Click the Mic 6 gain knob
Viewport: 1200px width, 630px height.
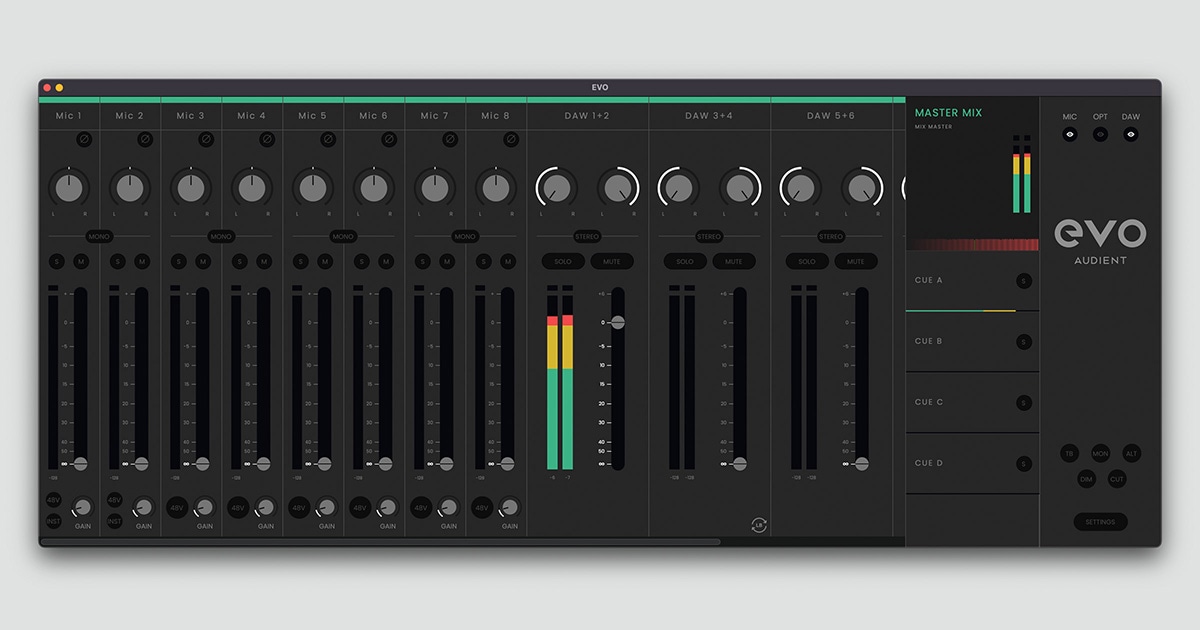click(x=388, y=507)
